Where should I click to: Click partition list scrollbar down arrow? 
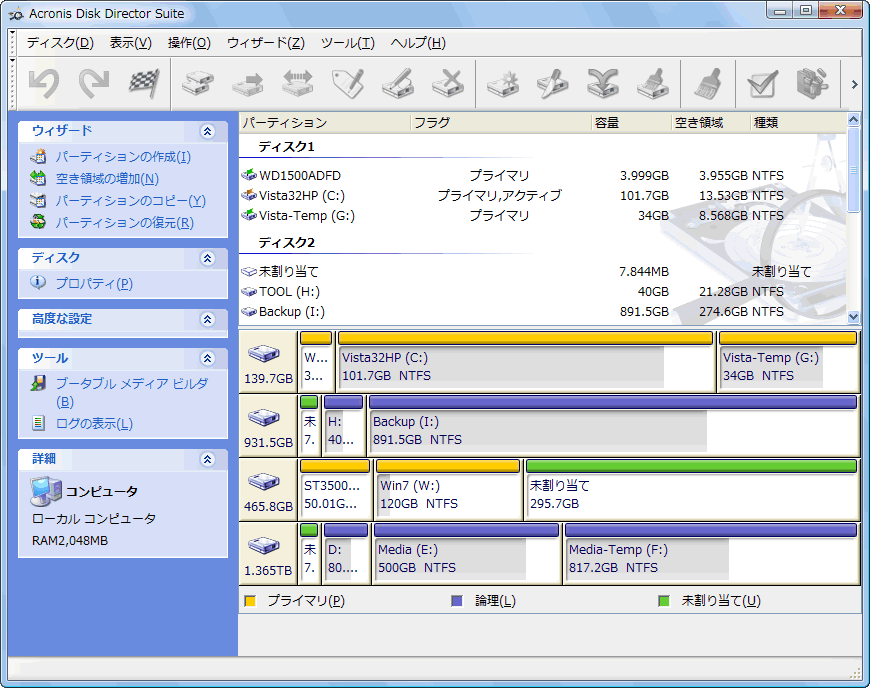click(853, 317)
